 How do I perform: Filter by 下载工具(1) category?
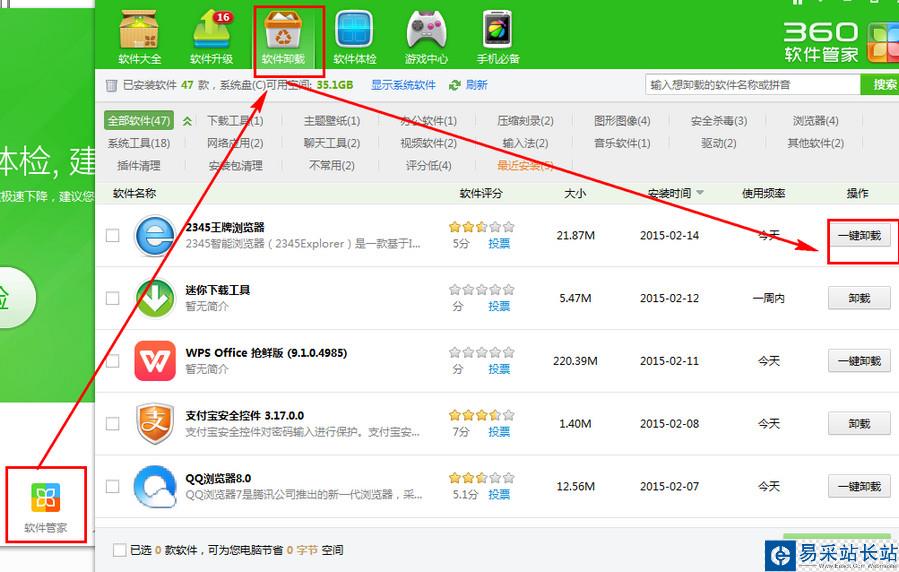point(235,120)
